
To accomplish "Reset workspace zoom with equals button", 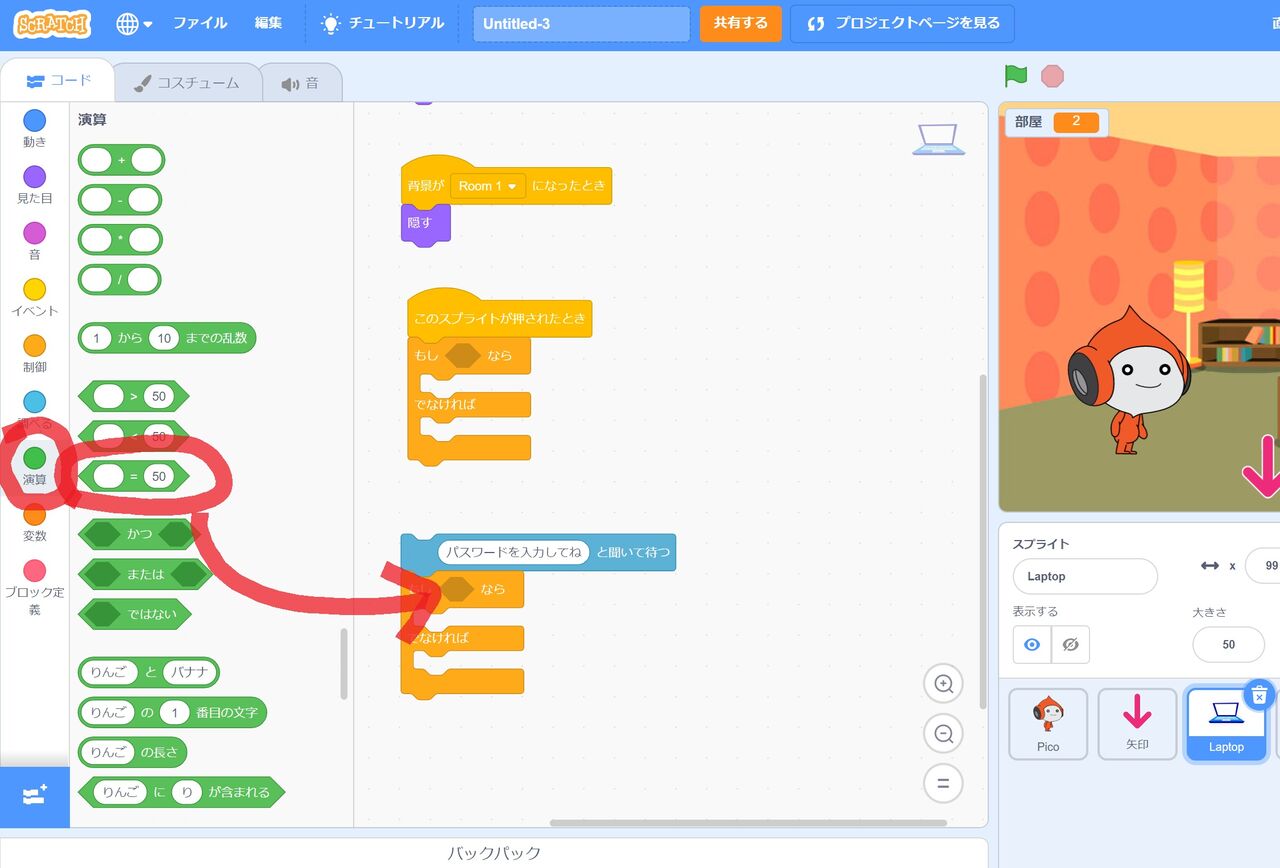I will [943, 782].
